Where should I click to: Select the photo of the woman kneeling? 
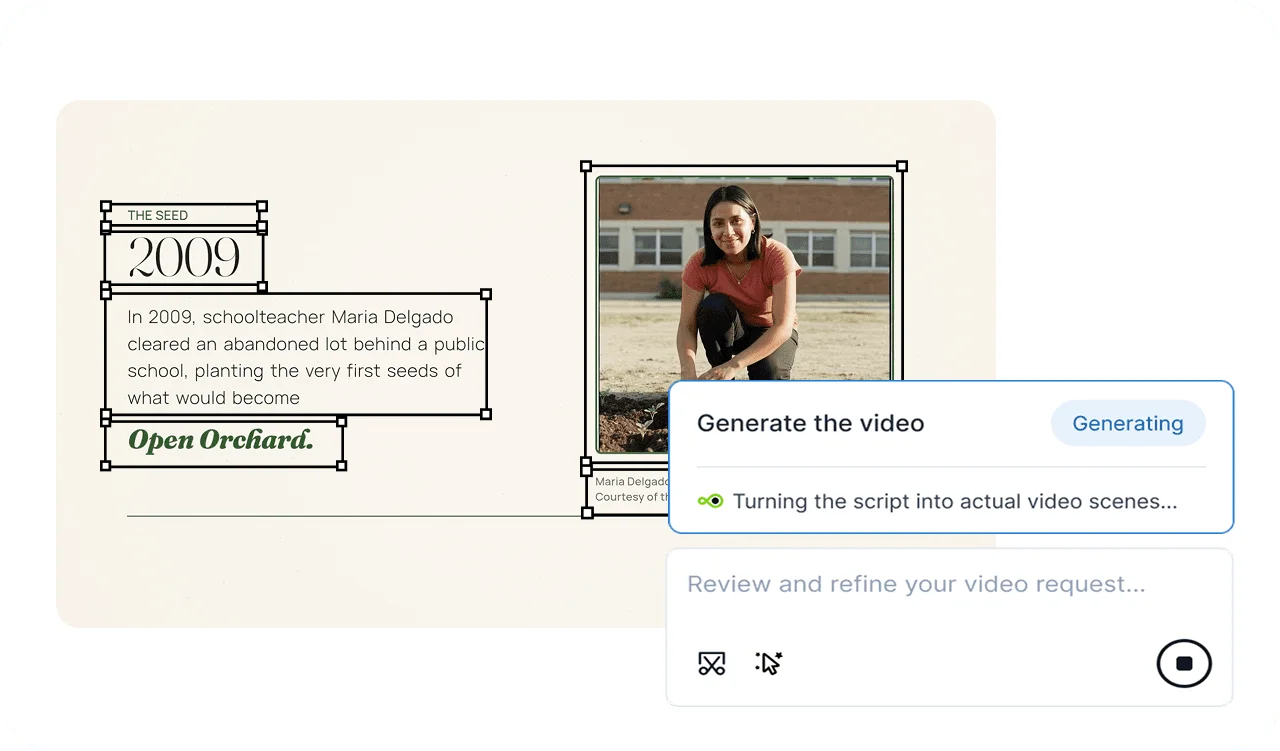[x=744, y=315]
